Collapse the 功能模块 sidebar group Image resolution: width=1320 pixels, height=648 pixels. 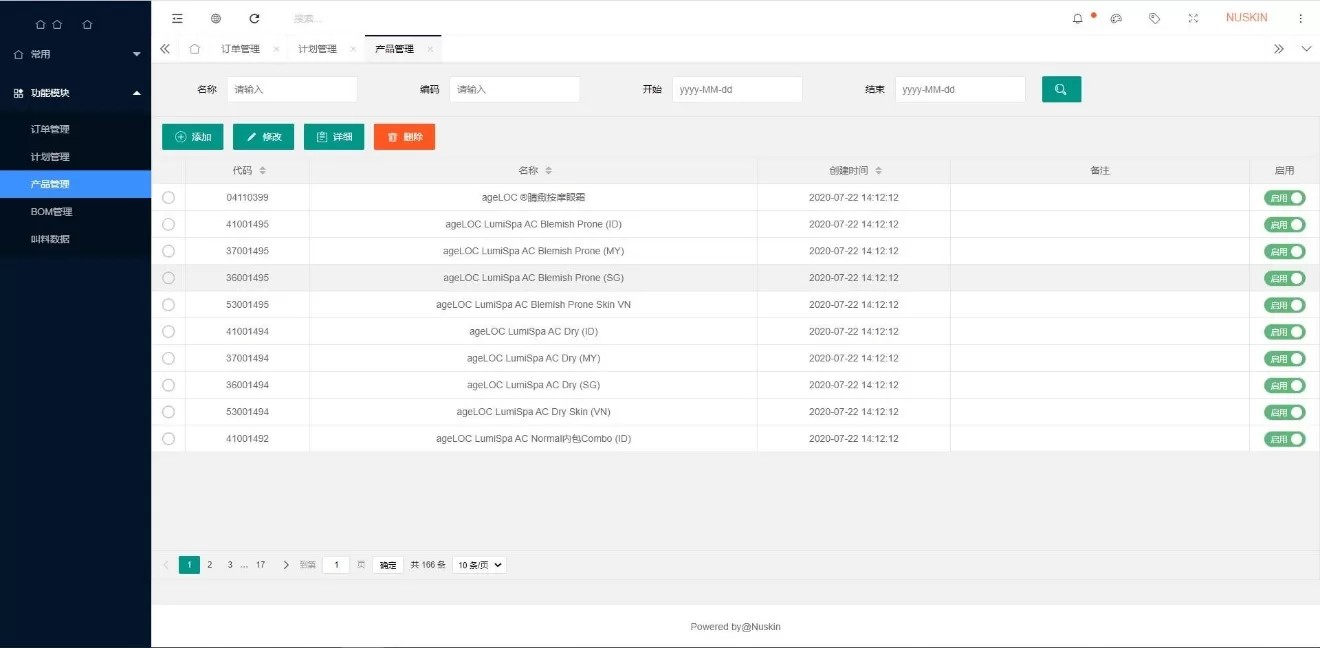pos(76,93)
